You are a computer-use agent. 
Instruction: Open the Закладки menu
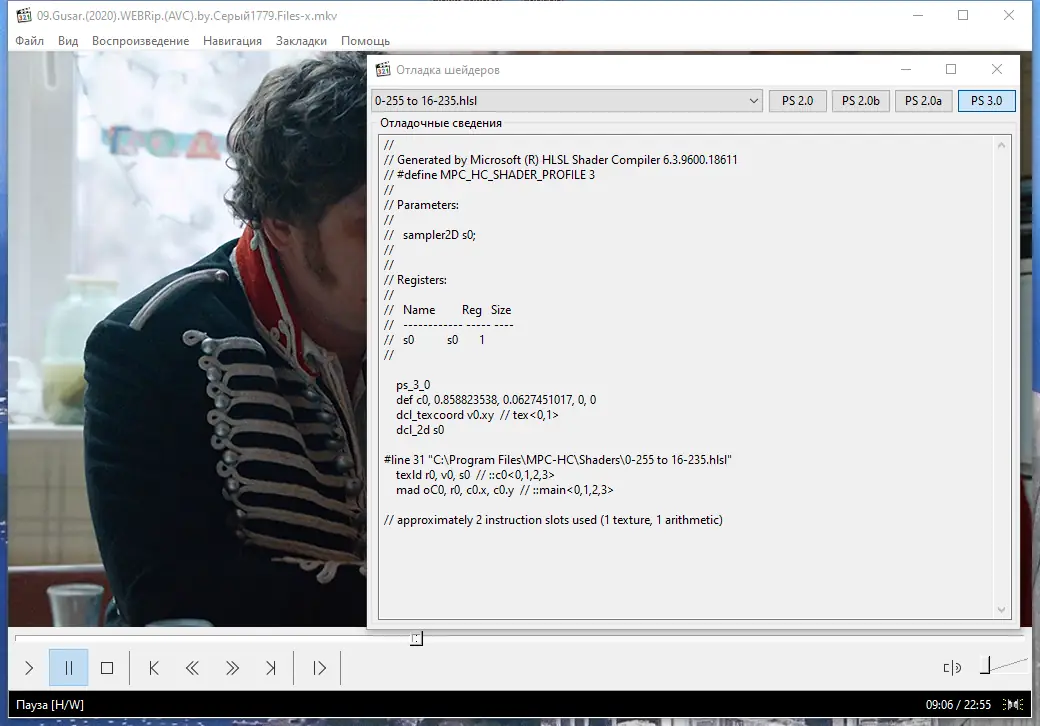tap(301, 41)
